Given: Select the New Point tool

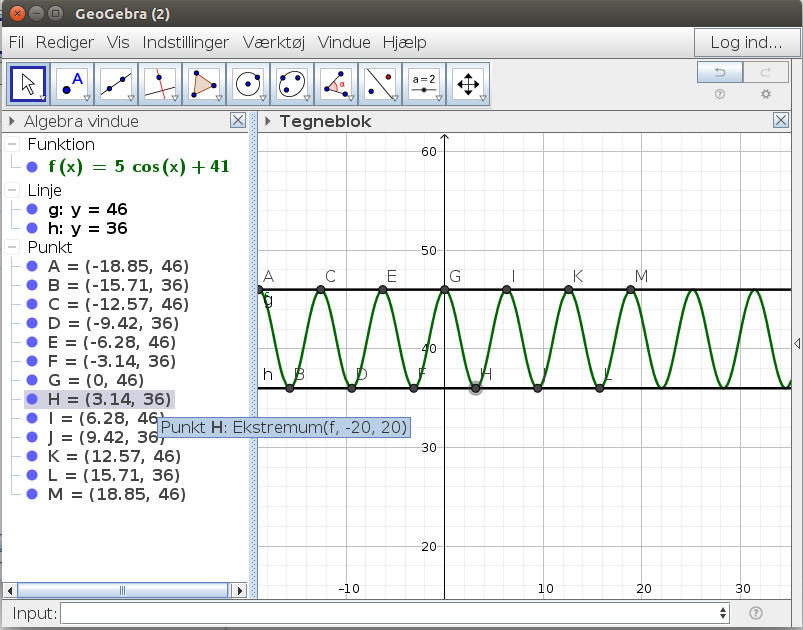Looking at the screenshot, I should (72, 84).
